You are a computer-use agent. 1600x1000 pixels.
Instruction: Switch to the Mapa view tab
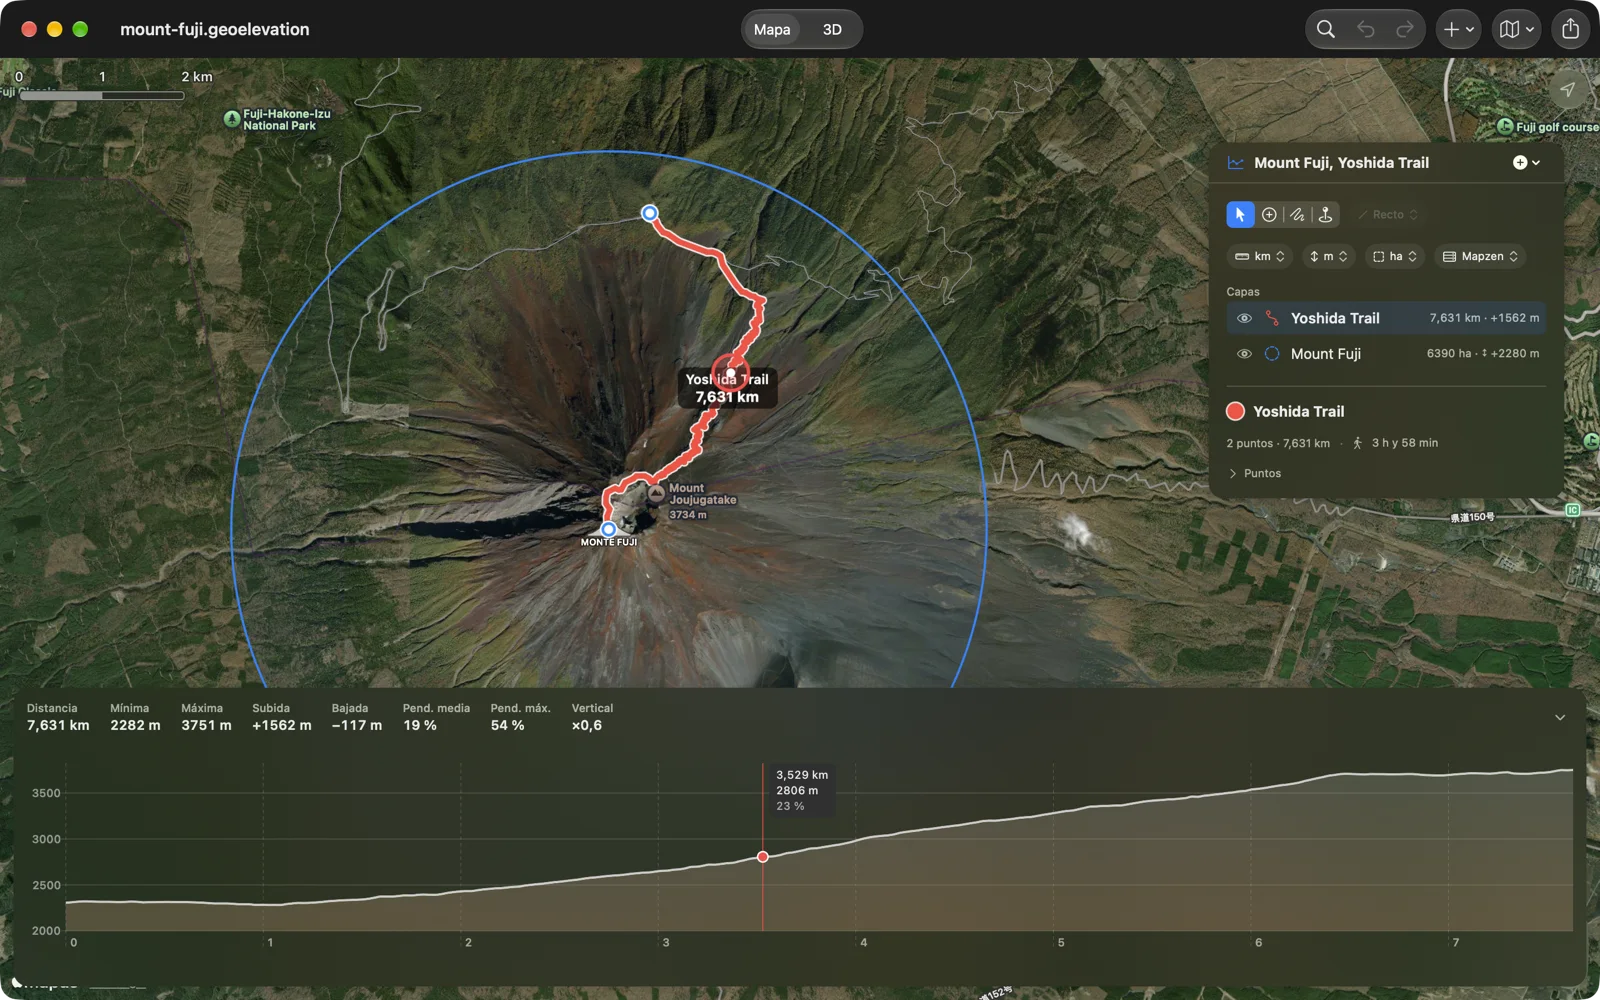tap(772, 29)
